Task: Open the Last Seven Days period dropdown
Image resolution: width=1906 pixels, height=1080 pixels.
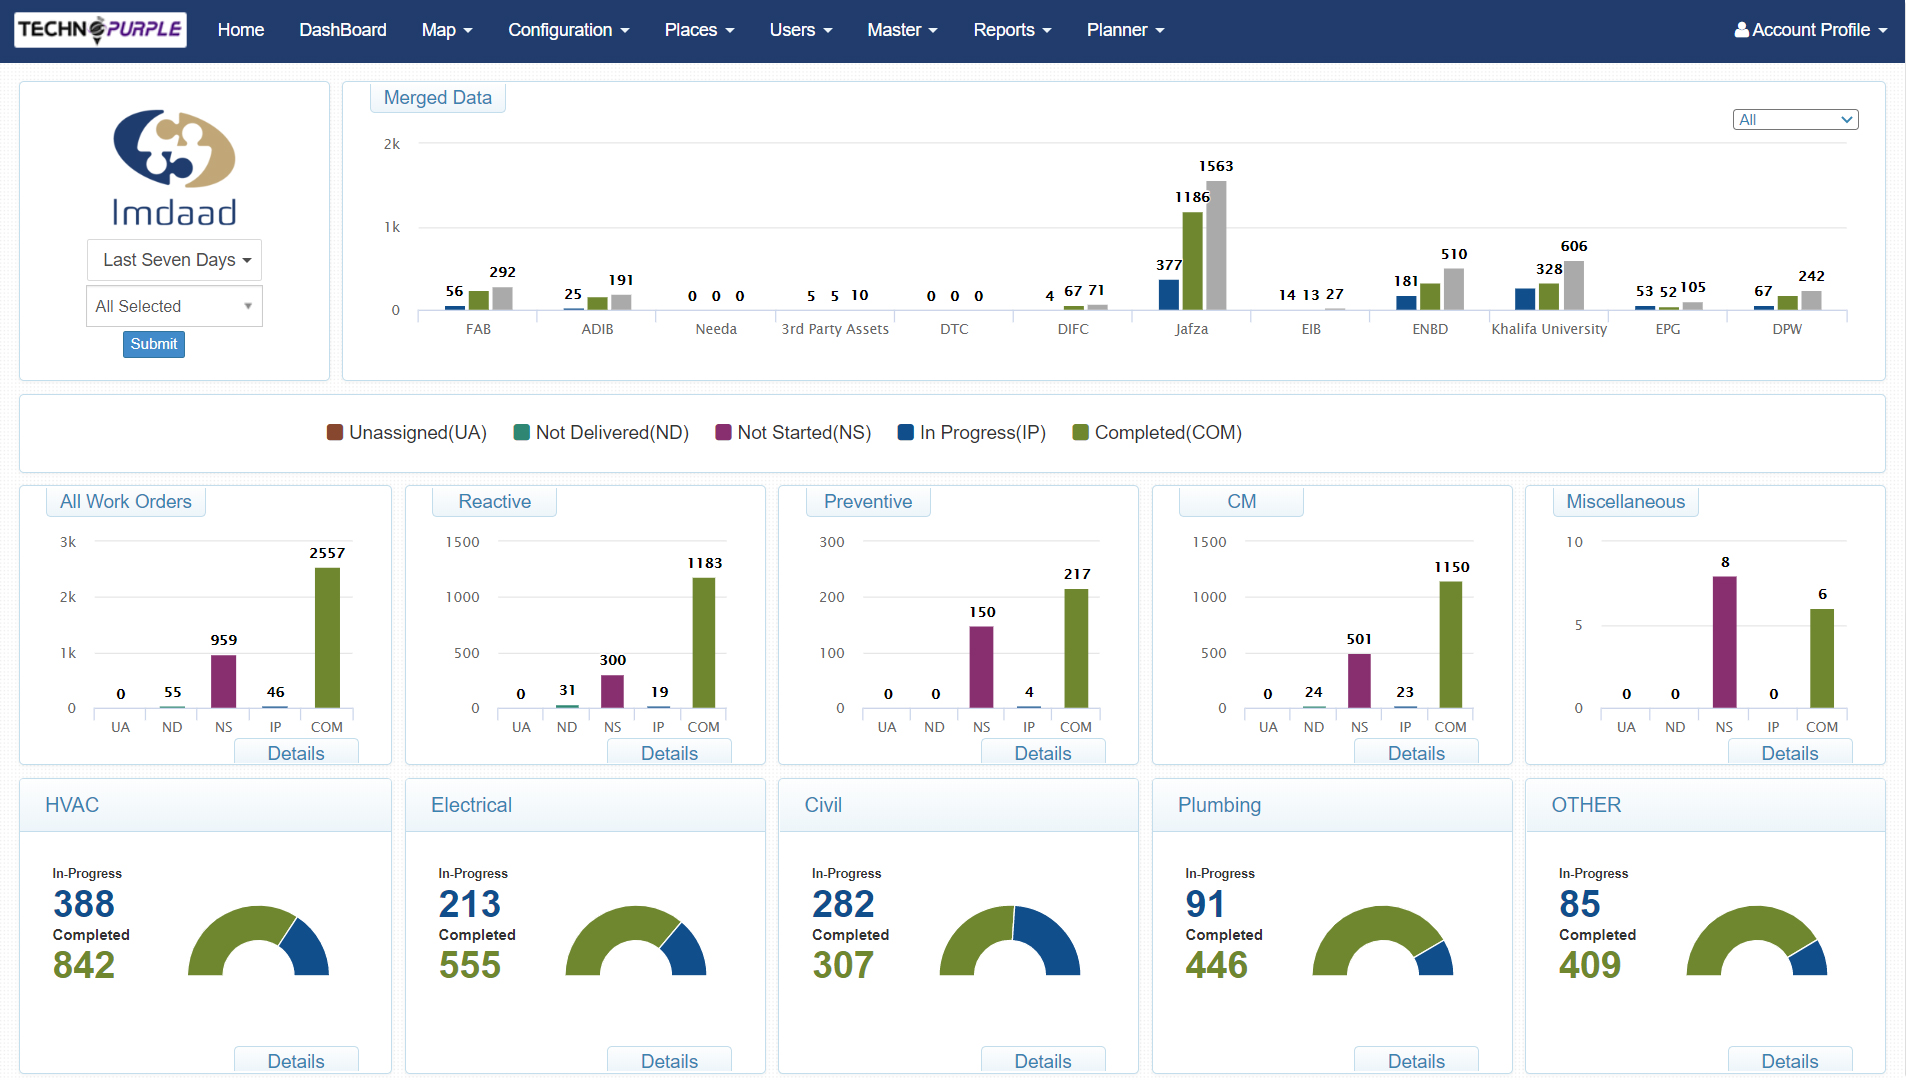Action: click(x=174, y=260)
